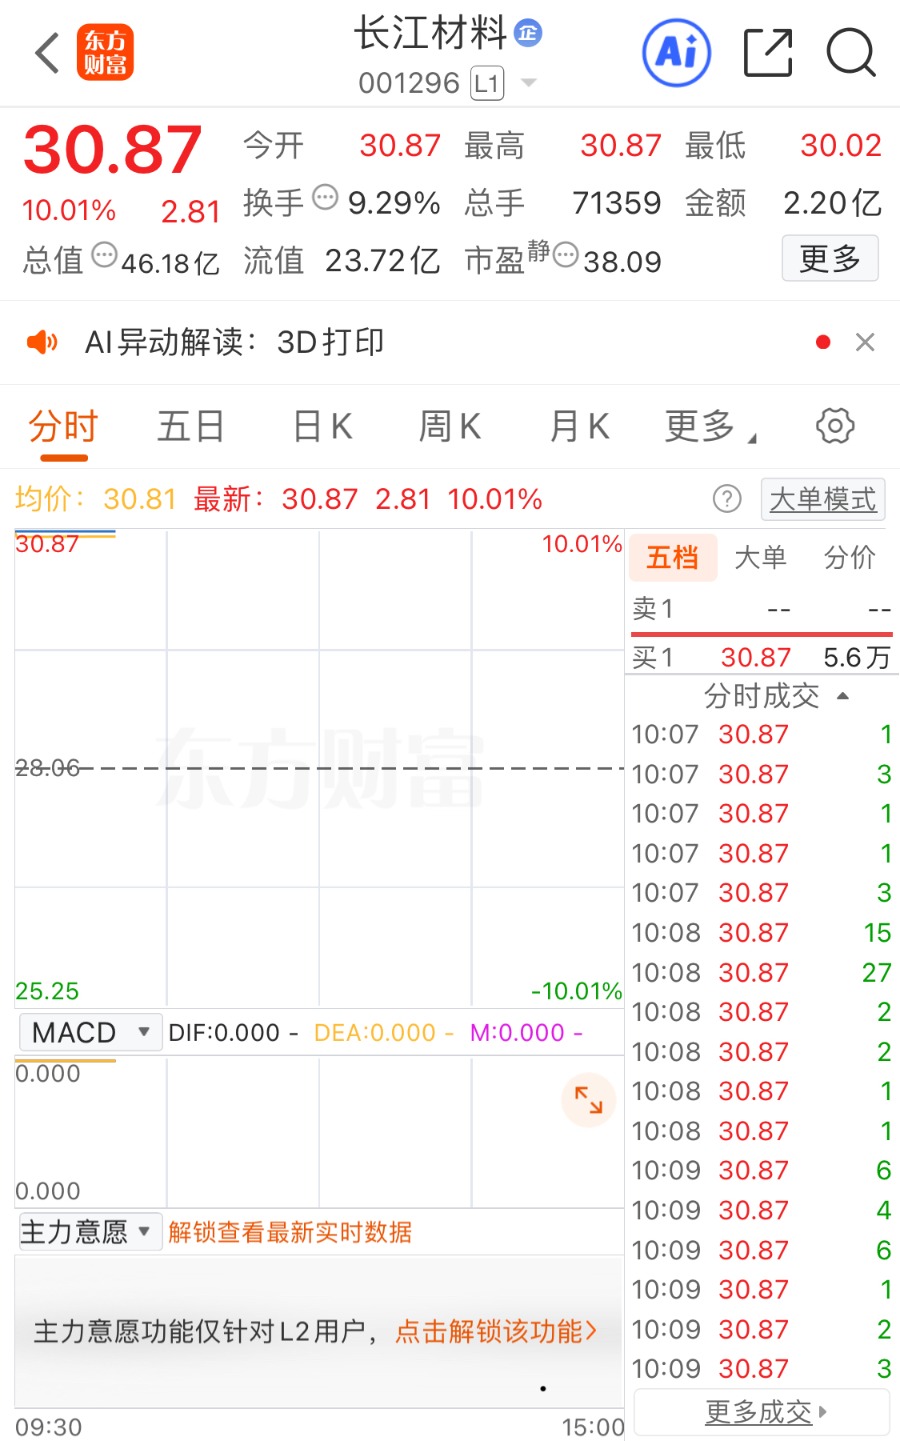Click the help question mark near 大单模式
This screenshot has height=1441, width=900.
(727, 498)
